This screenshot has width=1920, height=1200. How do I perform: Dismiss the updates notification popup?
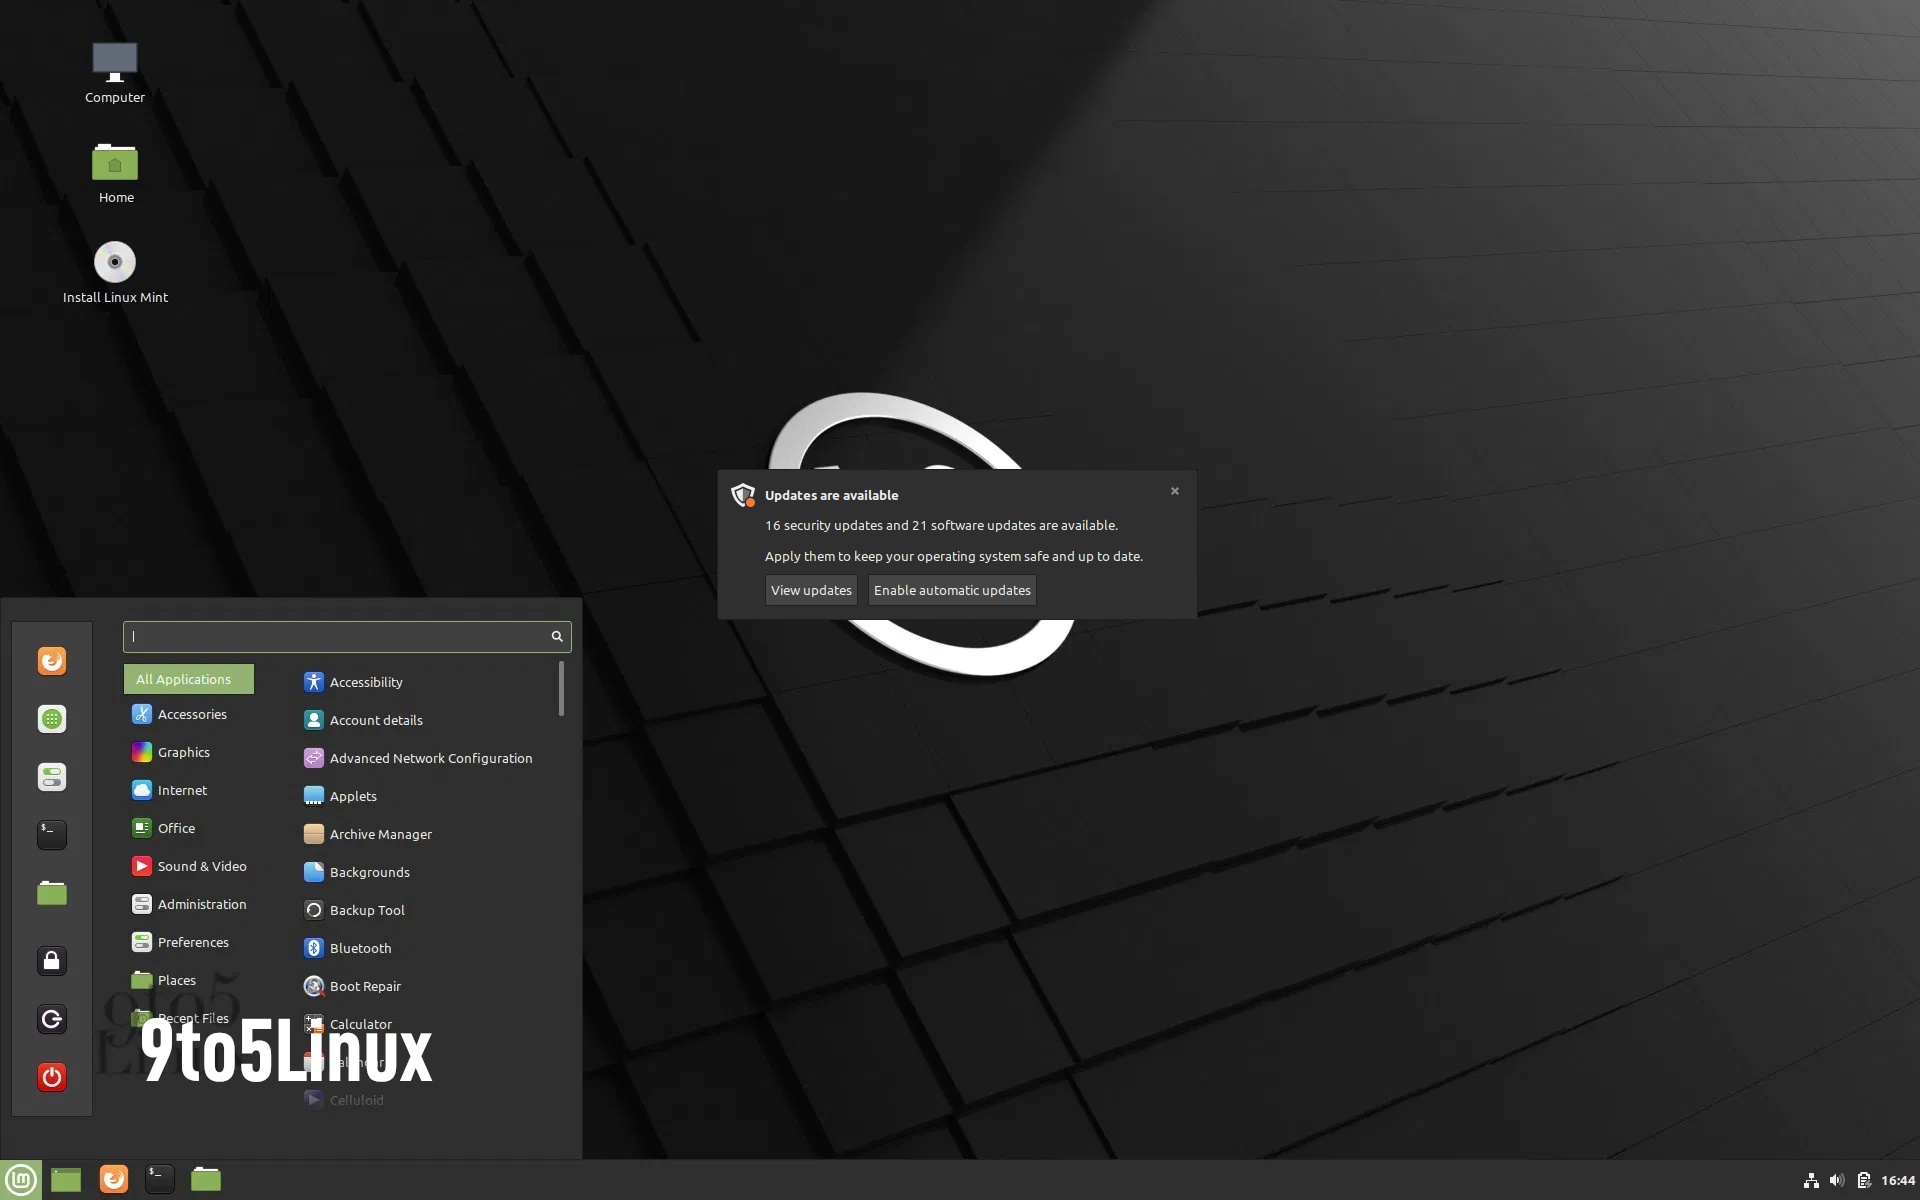pos(1175,491)
